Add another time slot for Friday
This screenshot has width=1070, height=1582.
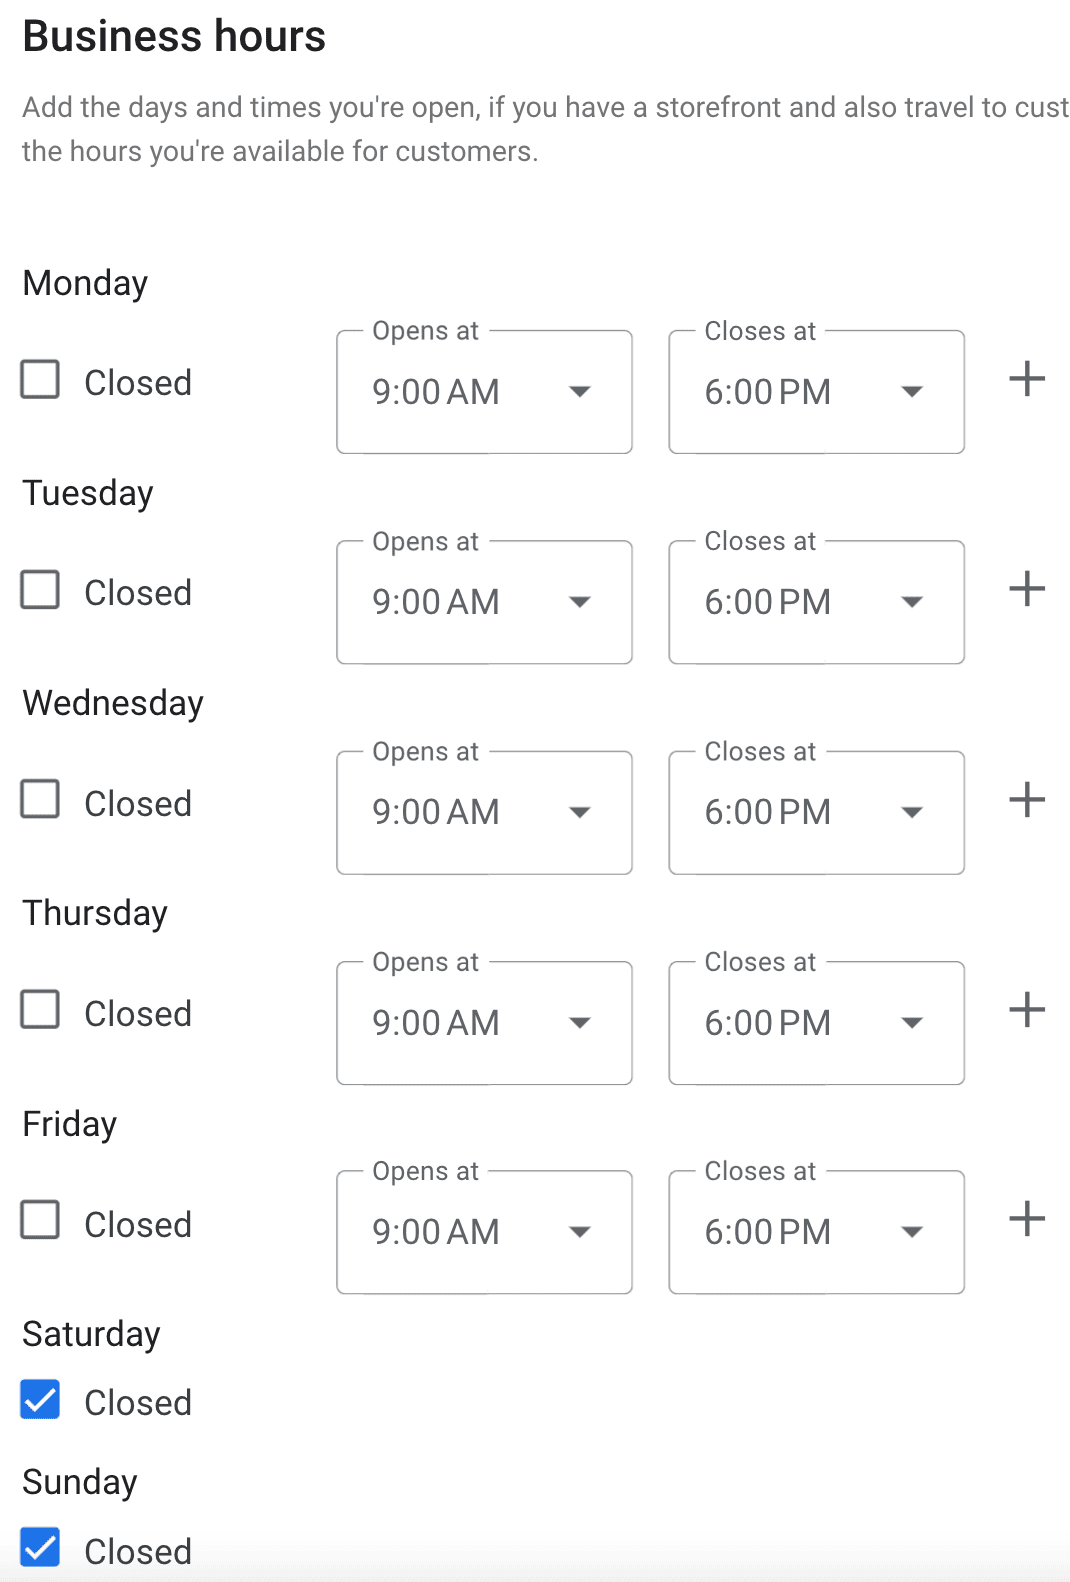pos(1026,1219)
